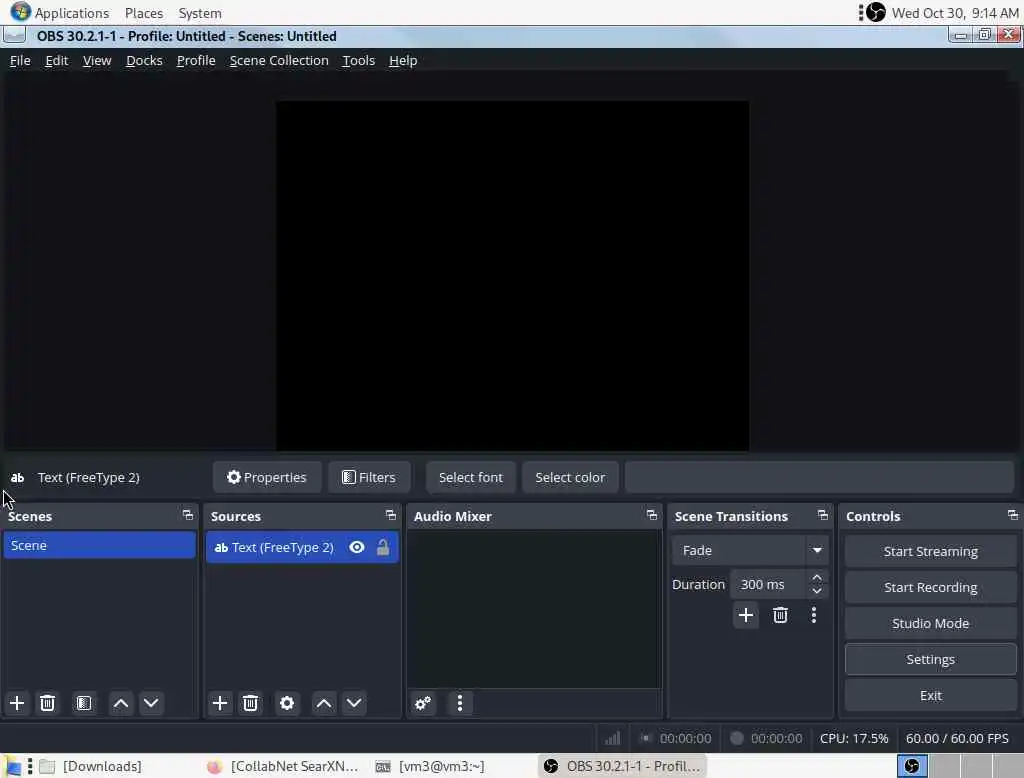The width and height of the screenshot is (1024, 778).
Task: Click show desktop icon in bottom panel
Action: click(13, 766)
